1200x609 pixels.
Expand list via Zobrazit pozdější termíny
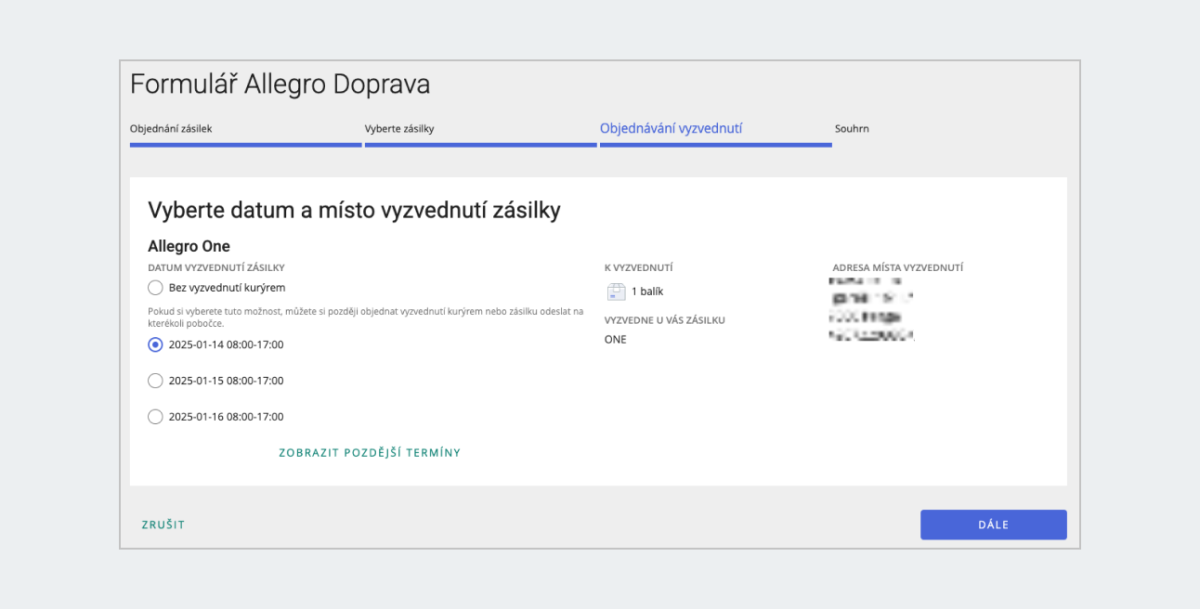click(369, 453)
